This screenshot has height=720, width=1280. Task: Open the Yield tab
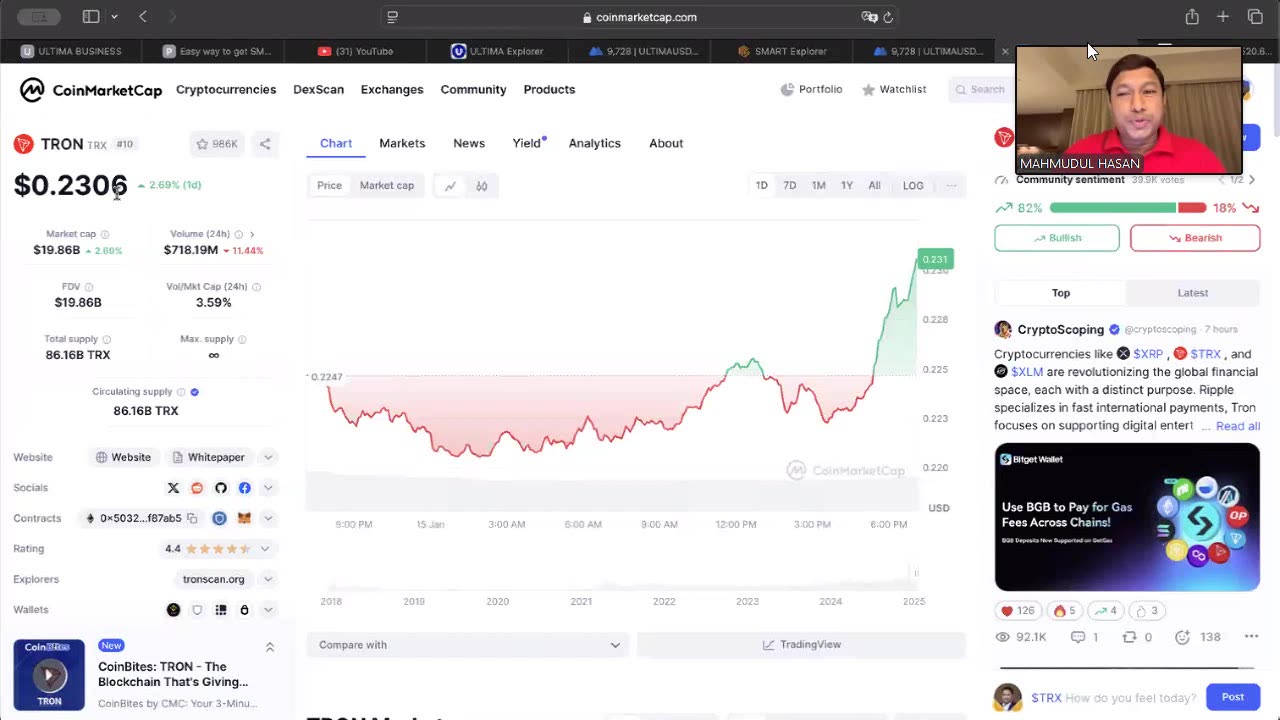coord(527,144)
